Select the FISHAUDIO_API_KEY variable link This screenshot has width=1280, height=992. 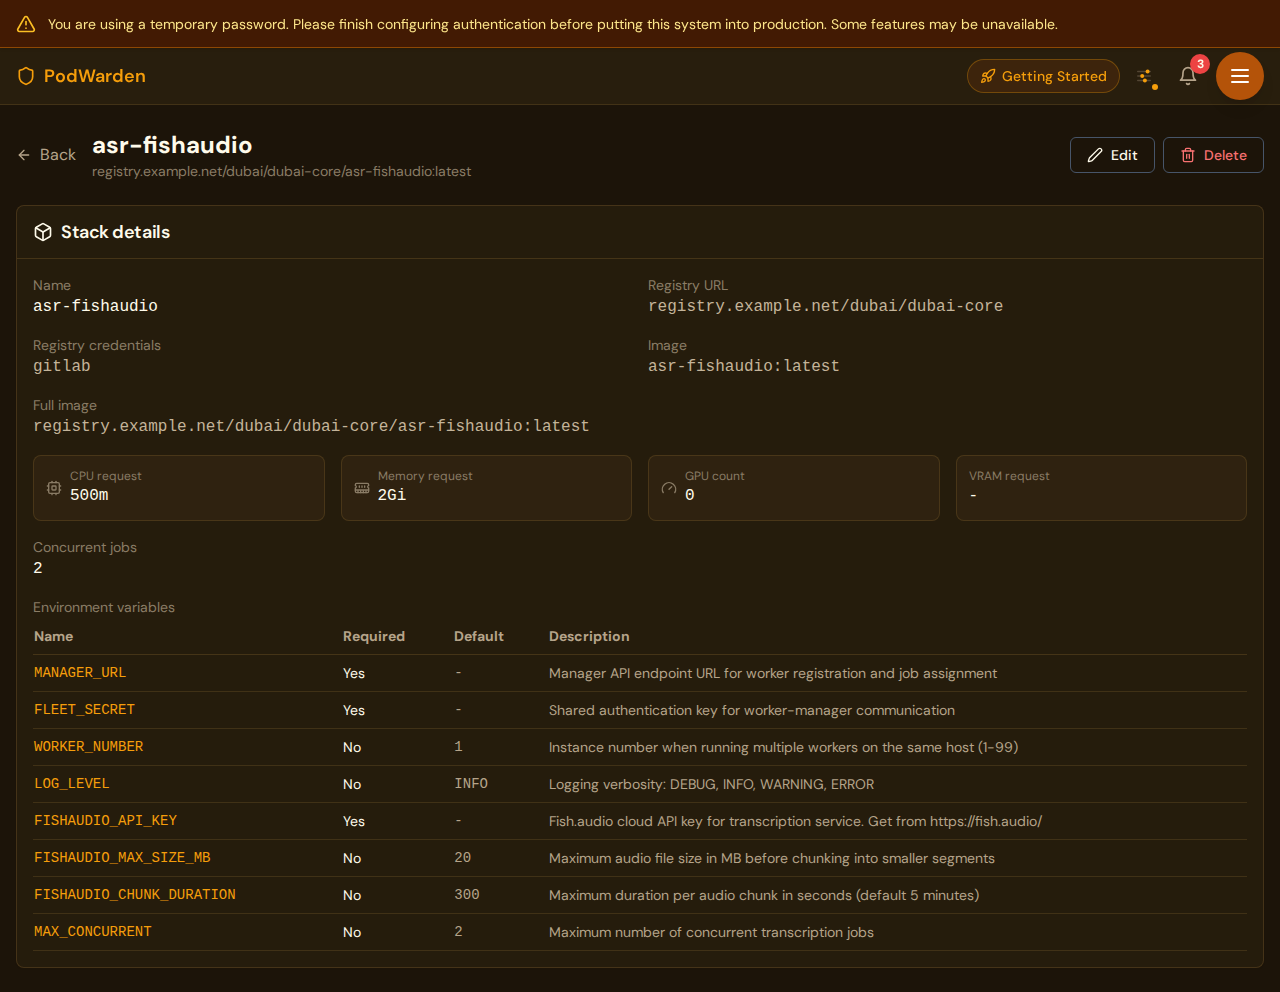(x=105, y=821)
